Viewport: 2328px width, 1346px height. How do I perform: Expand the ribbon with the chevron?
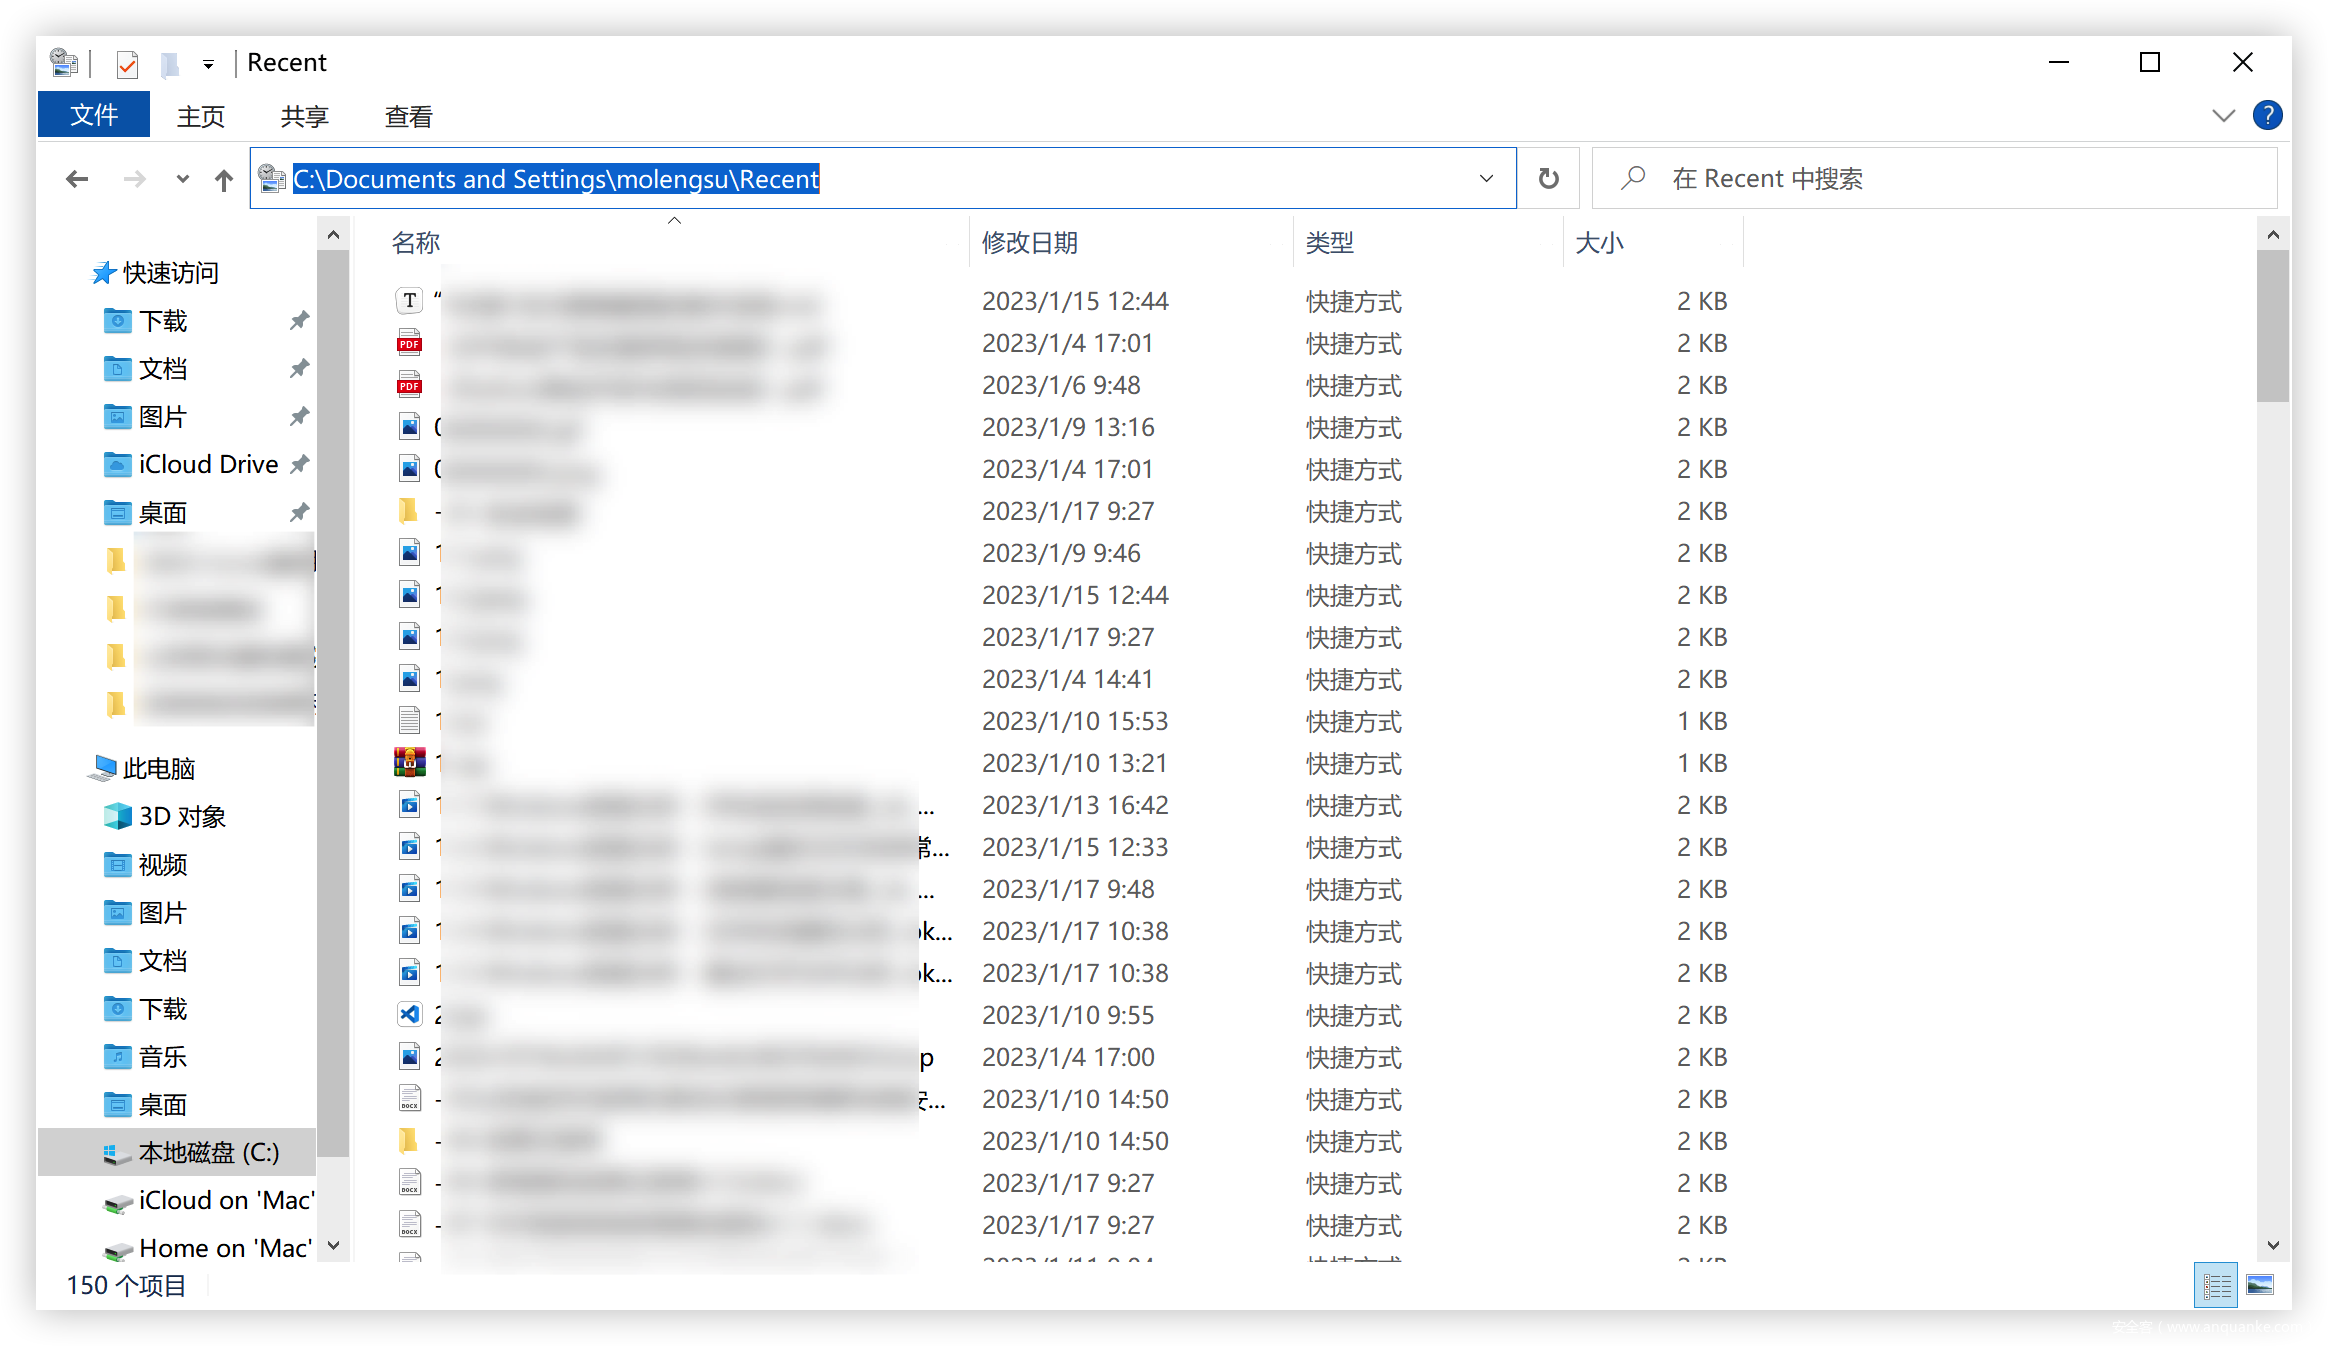[x=2223, y=116]
